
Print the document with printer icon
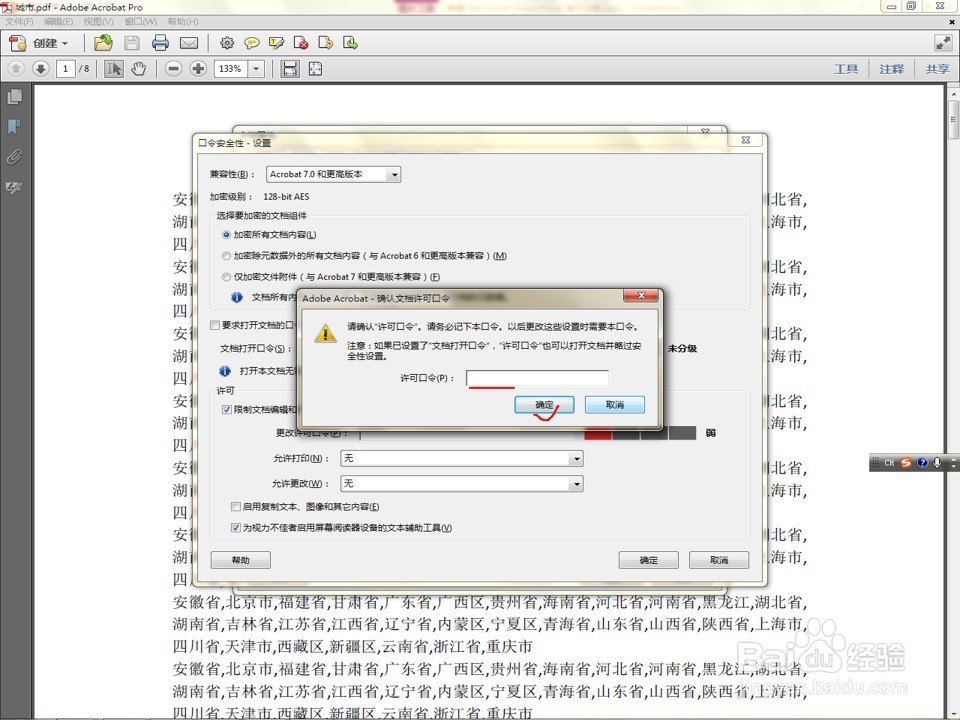tap(160, 43)
